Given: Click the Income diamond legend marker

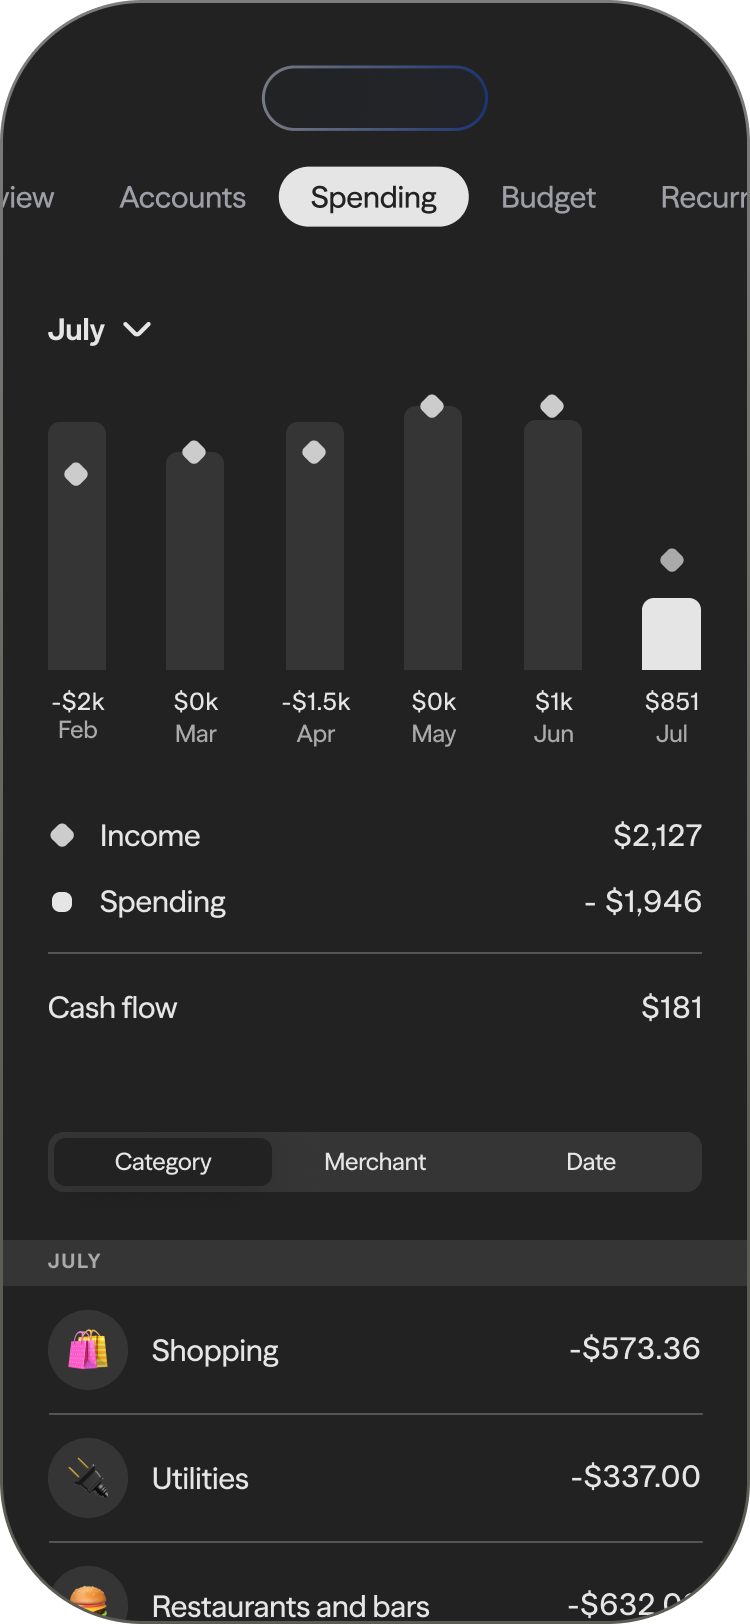Looking at the screenshot, I should pyautogui.click(x=62, y=835).
